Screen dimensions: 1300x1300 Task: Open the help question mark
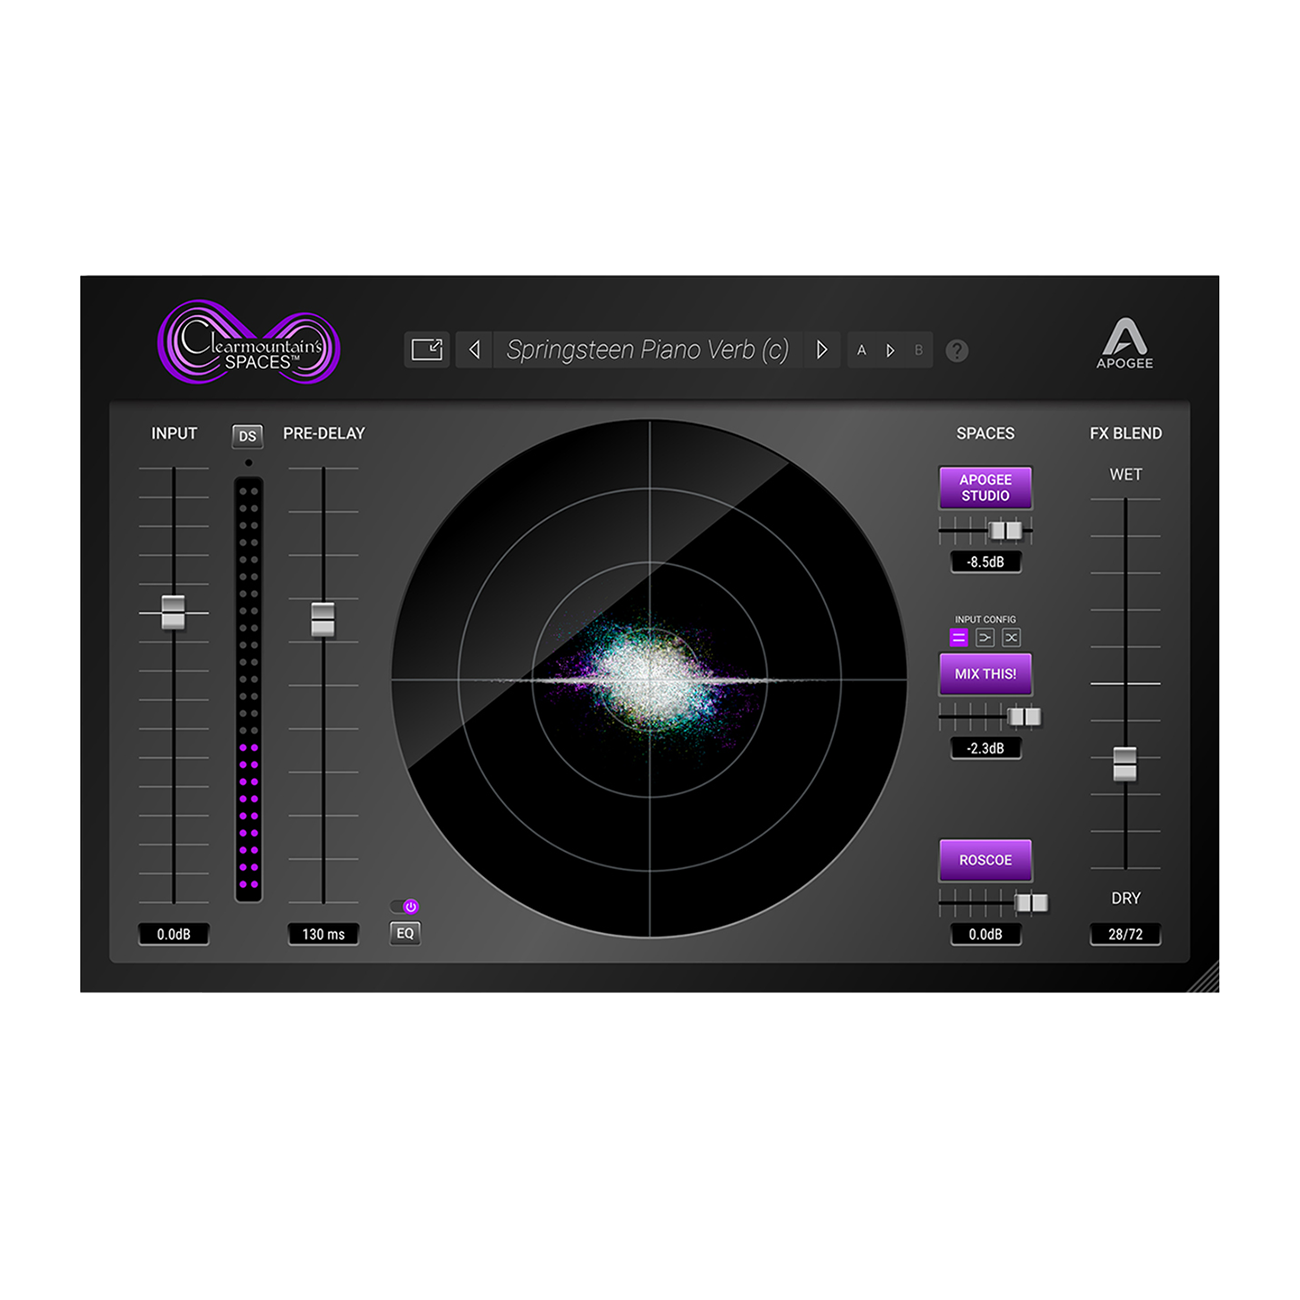957,351
